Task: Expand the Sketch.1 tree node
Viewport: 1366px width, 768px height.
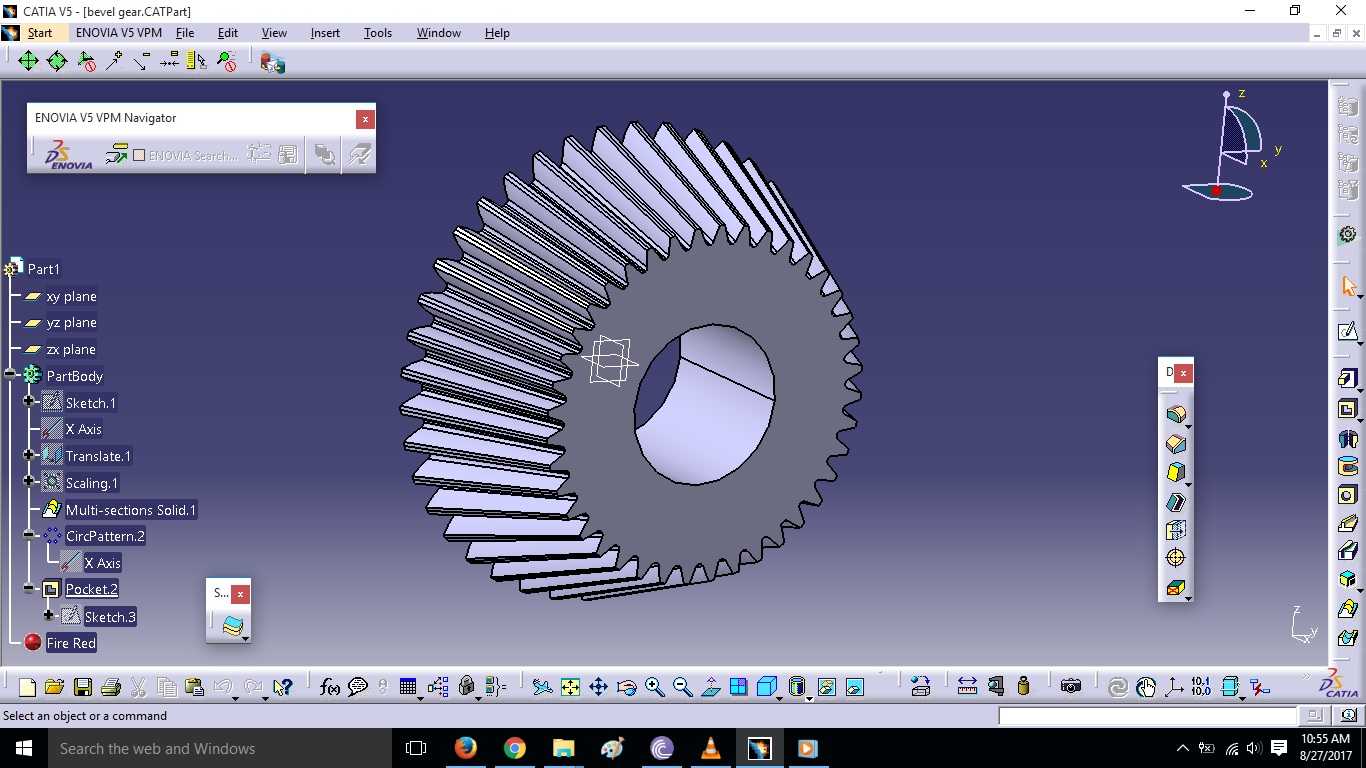Action: point(29,402)
